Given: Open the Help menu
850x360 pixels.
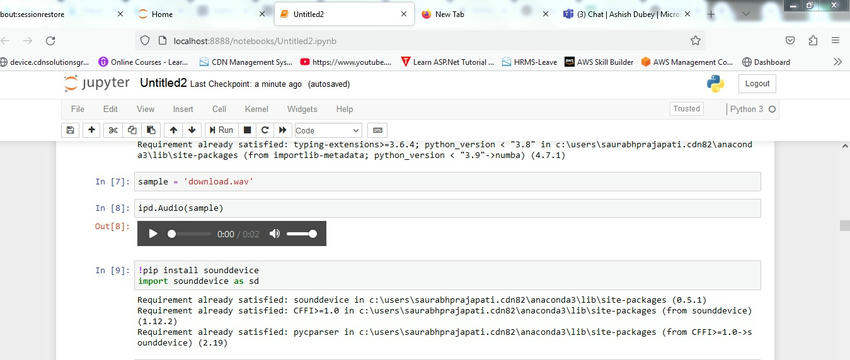Looking at the screenshot, I should [x=344, y=109].
